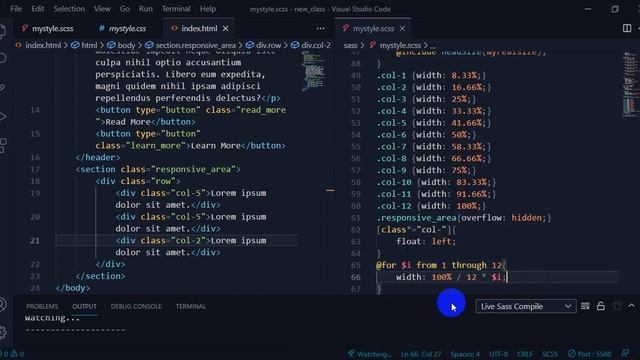Open the Run menu
The width and height of the screenshot is (640, 360).
pyautogui.click(x=145, y=9)
